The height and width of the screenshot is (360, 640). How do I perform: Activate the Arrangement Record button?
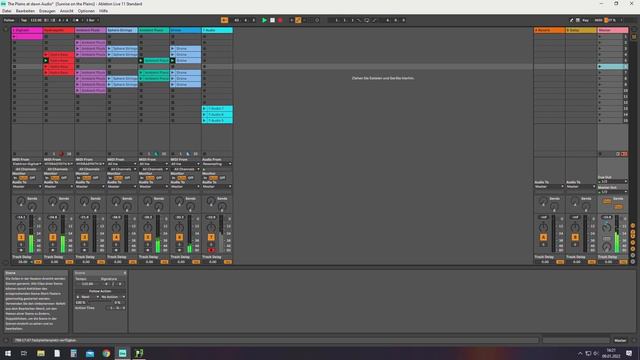(x=280, y=20)
